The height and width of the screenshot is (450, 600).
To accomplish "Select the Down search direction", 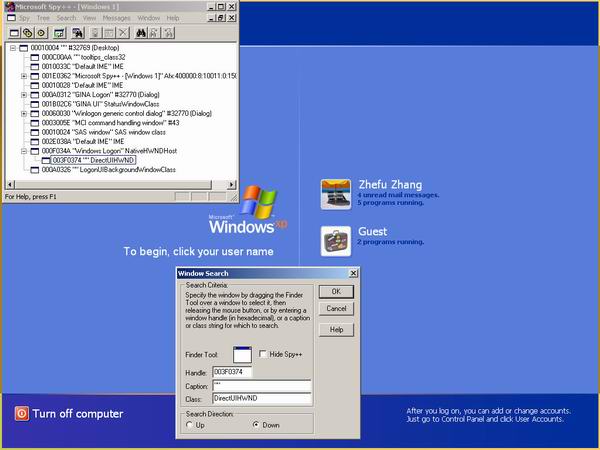I will point(256,425).
